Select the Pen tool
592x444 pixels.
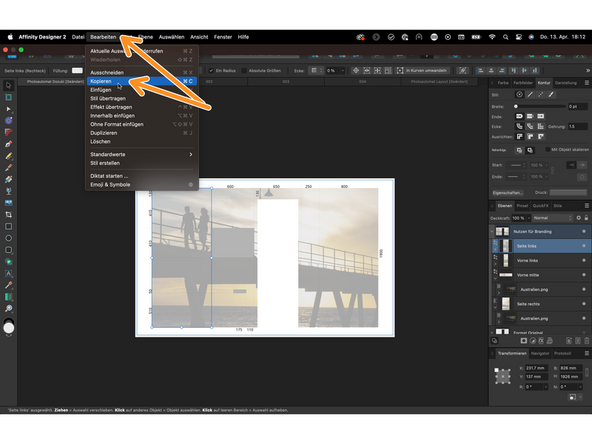(x=8, y=144)
